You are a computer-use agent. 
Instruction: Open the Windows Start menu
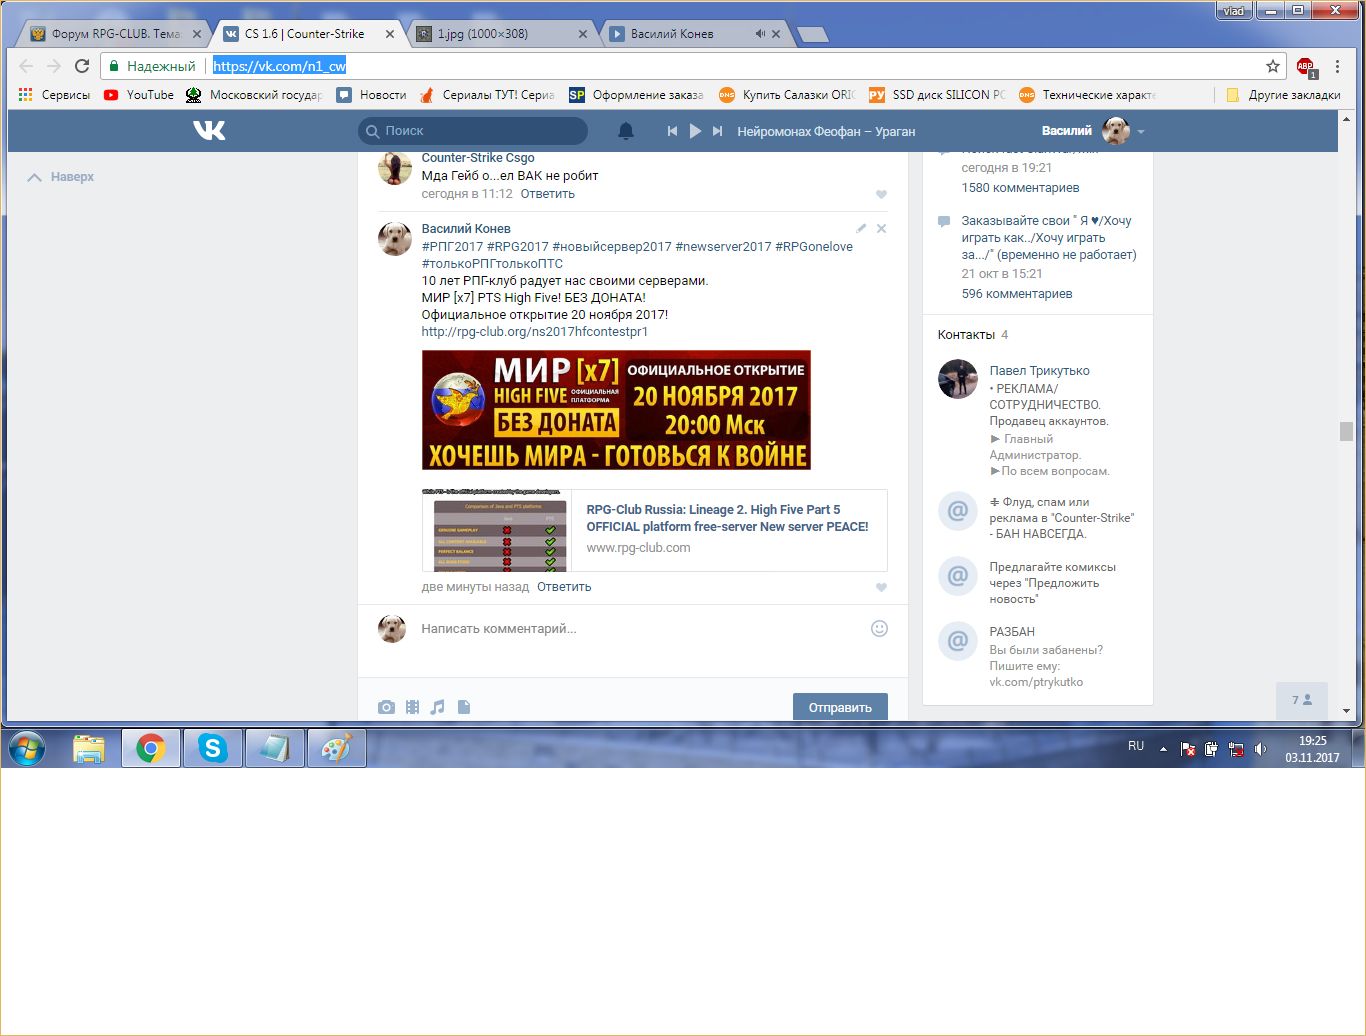click(x=27, y=748)
